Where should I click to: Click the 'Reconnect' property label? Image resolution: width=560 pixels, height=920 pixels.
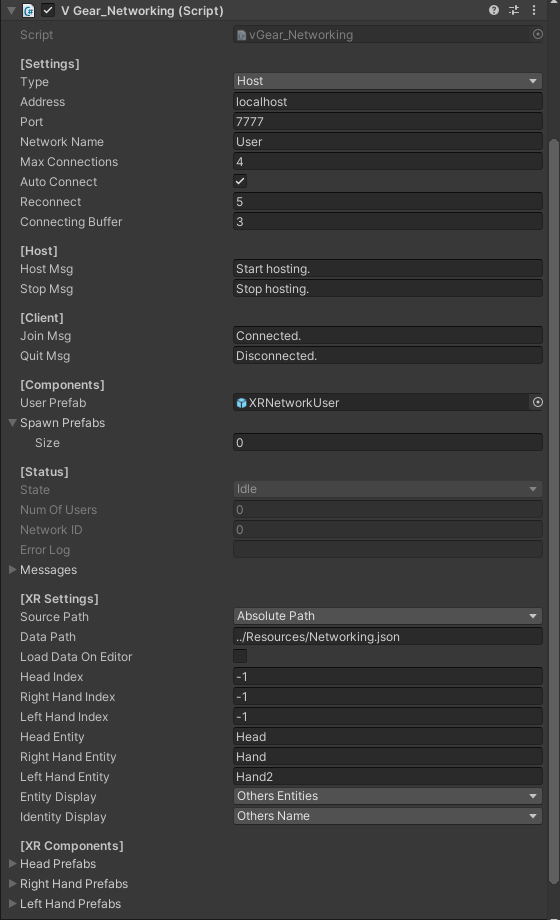coord(50,201)
